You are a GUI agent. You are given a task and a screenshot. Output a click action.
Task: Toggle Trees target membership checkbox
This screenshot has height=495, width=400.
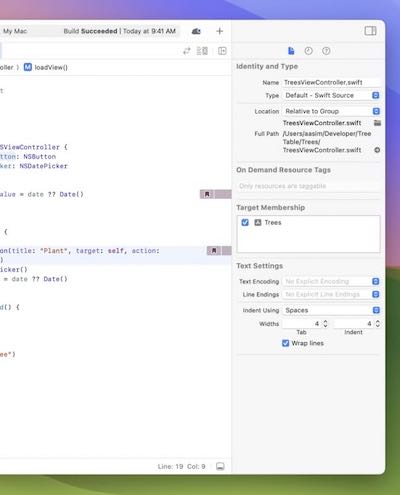tap(245, 222)
